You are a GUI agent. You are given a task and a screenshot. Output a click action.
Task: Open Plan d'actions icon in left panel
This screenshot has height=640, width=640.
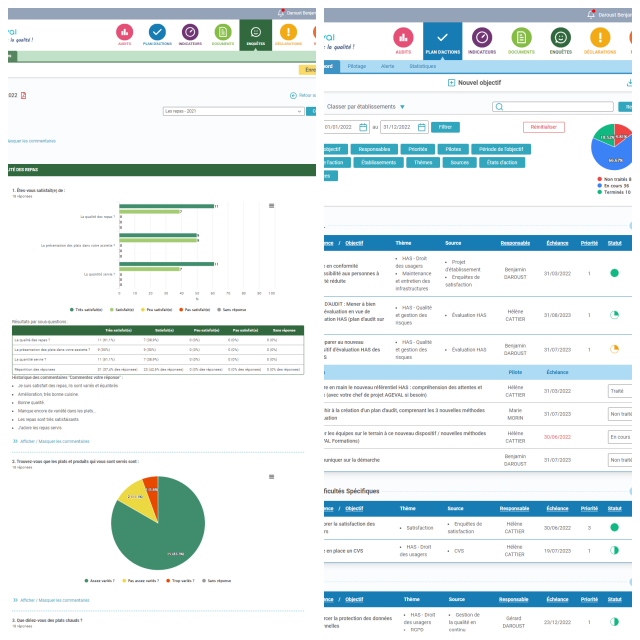pos(157,32)
